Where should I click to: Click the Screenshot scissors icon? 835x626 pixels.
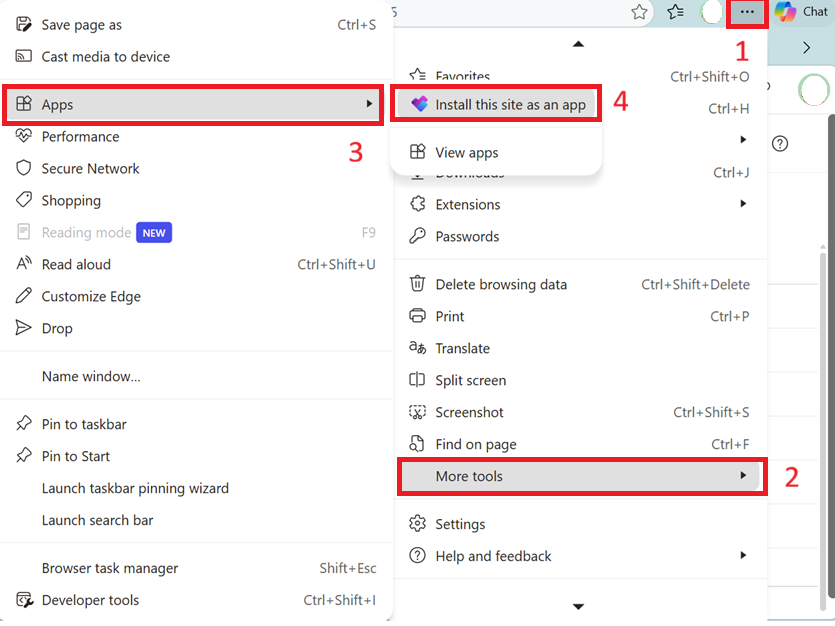coord(418,412)
